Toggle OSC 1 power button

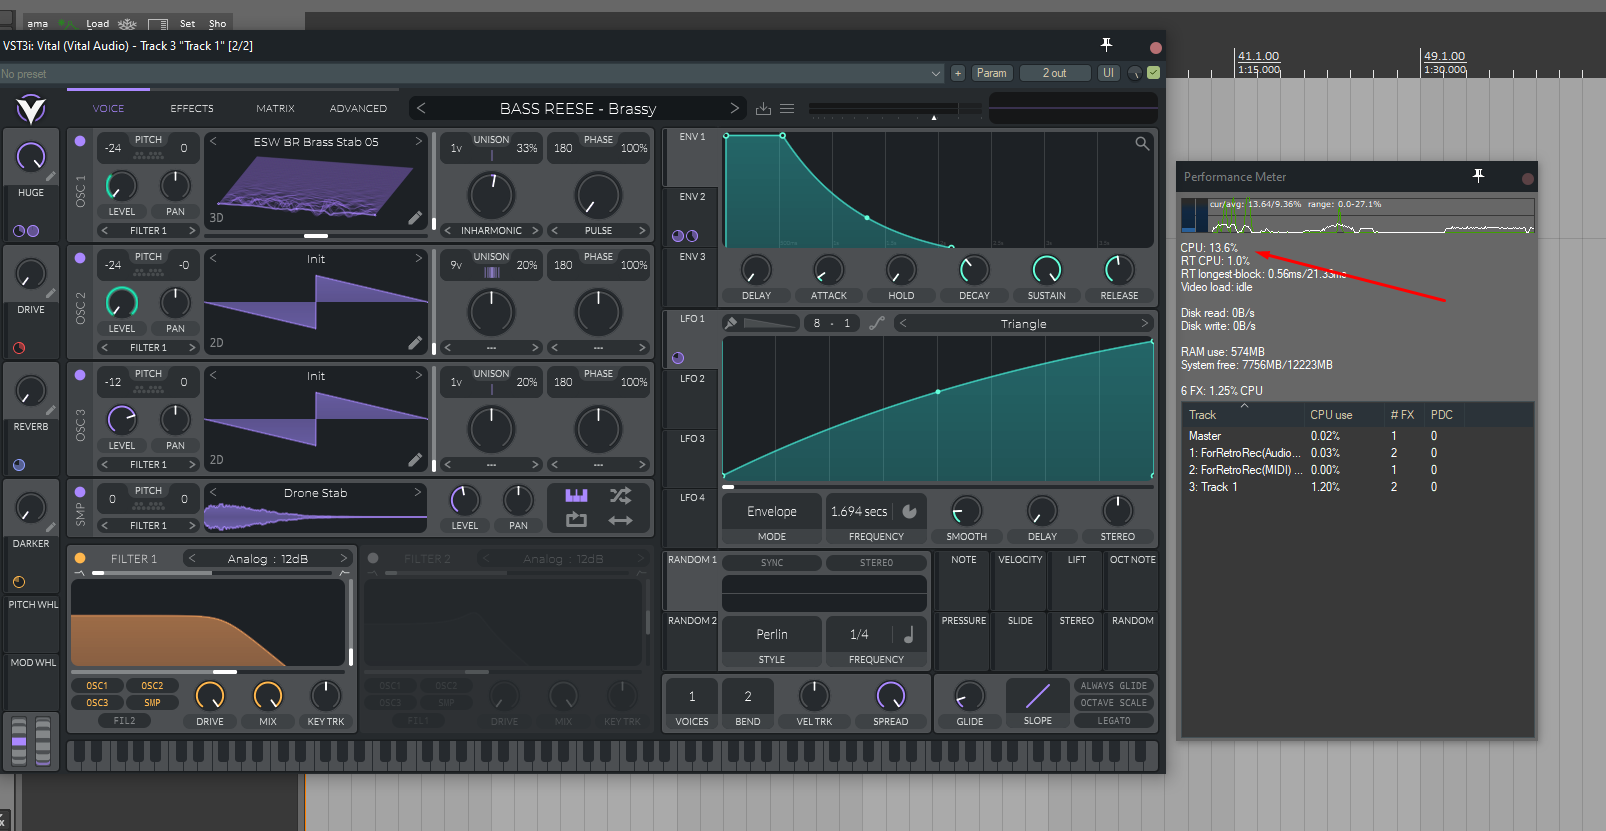80,141
